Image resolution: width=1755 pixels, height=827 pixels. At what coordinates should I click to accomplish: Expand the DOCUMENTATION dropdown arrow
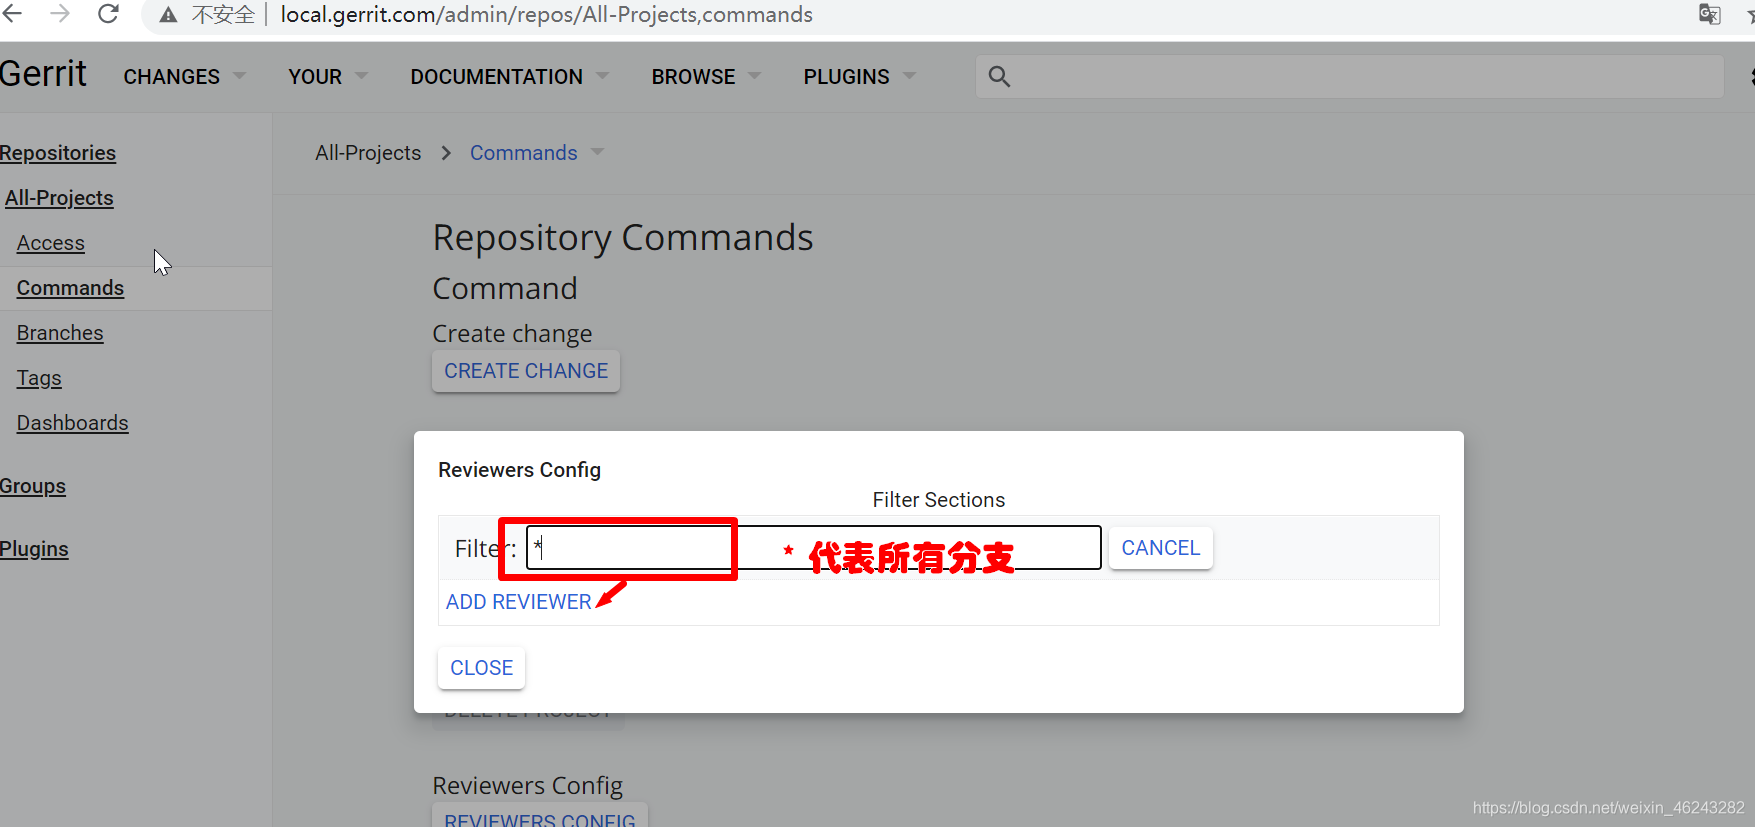(602, 76)
